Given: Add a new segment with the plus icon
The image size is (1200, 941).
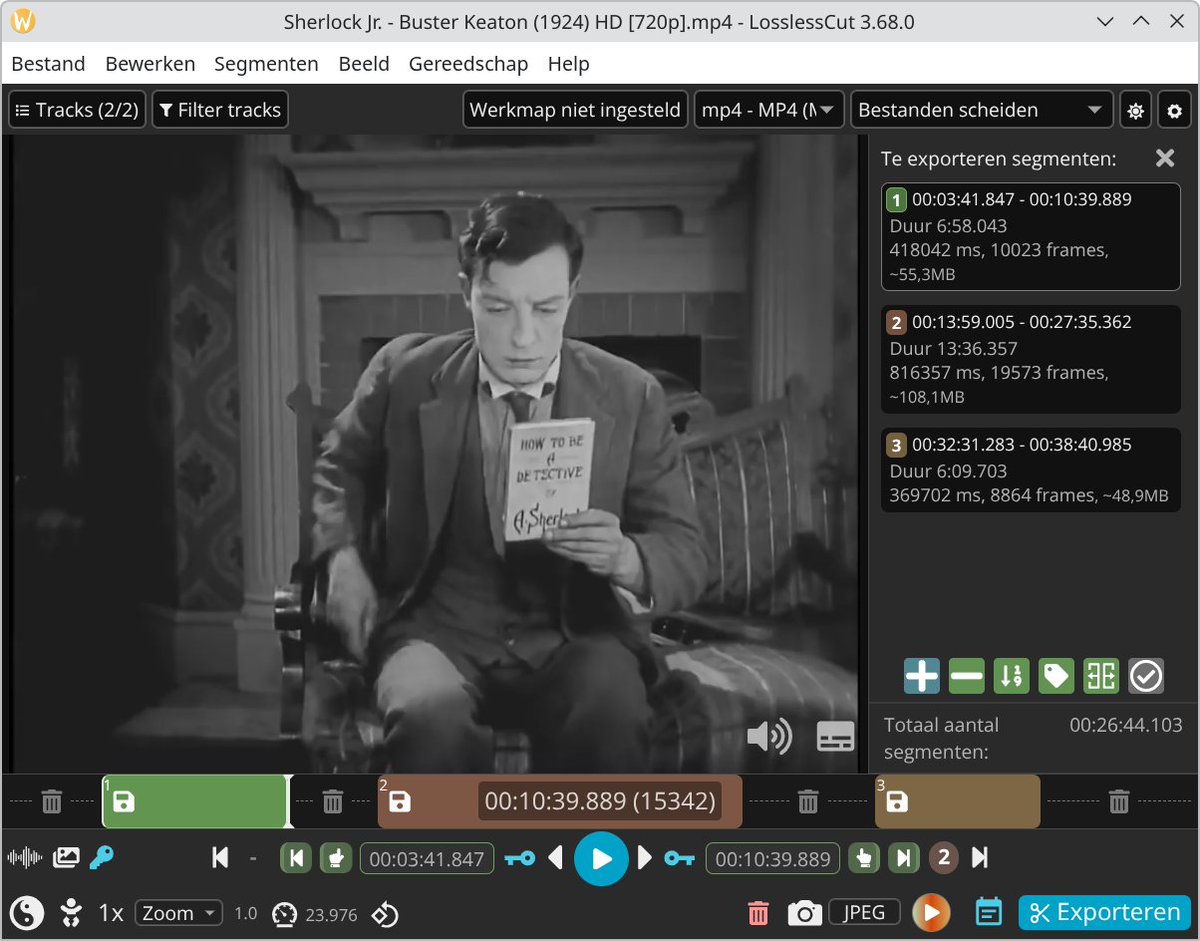Looking at the screenshot, I should click(921, 677).
